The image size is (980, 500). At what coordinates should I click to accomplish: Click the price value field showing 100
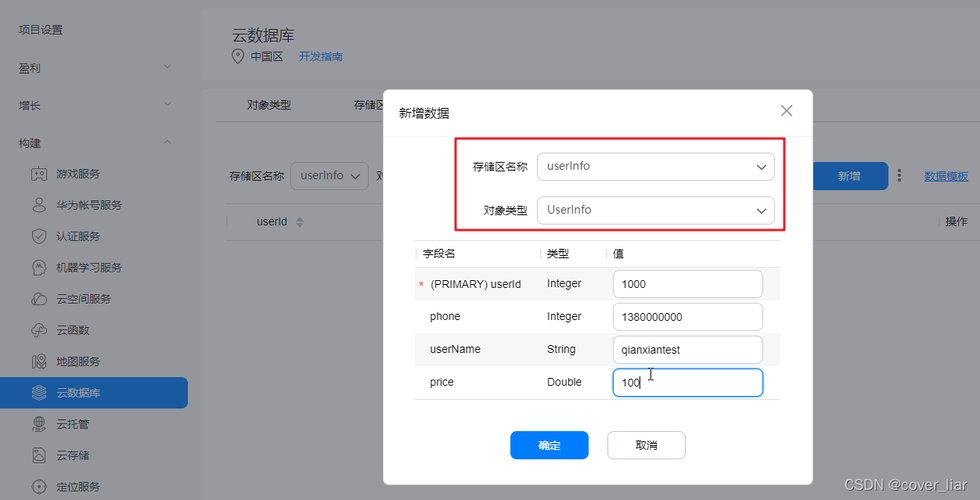pyautogui.click(x=688, y=382)
